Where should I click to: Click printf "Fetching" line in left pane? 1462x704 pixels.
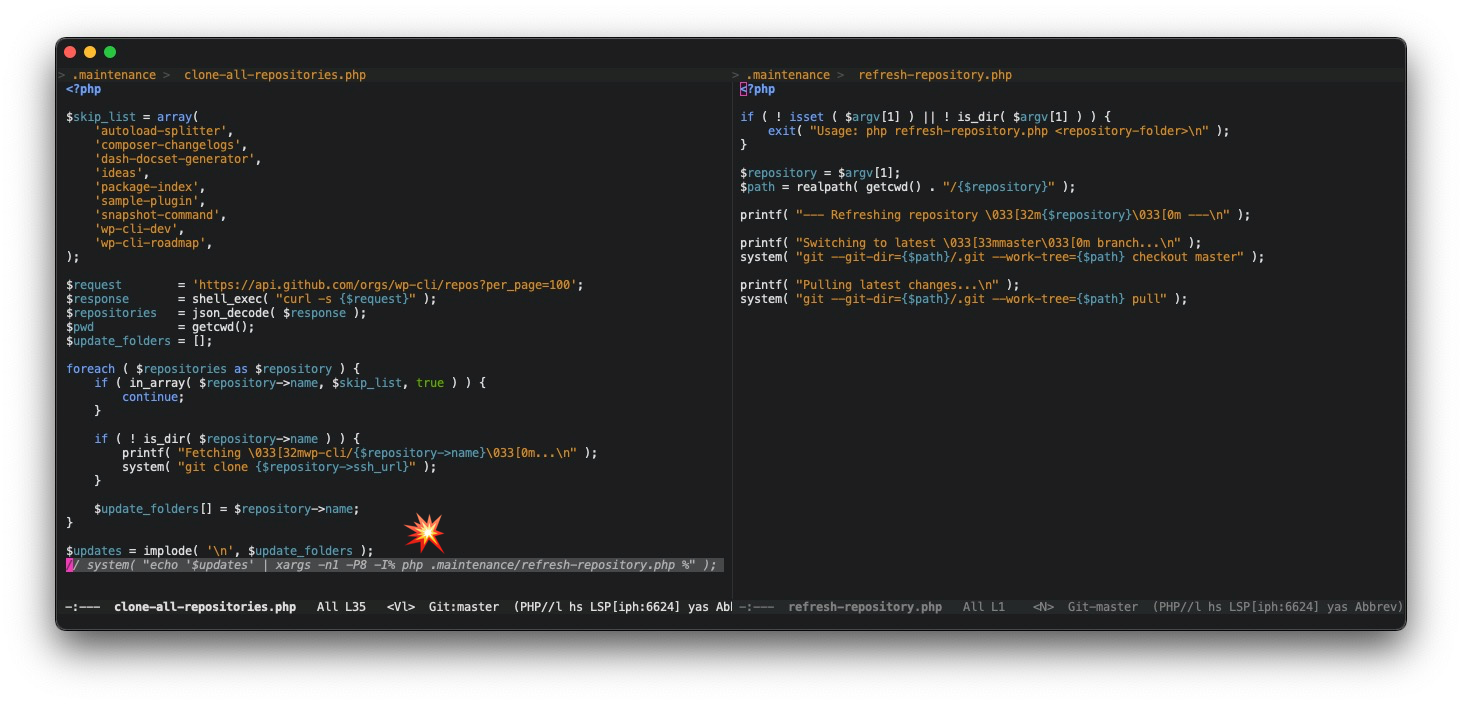point(360,453)
